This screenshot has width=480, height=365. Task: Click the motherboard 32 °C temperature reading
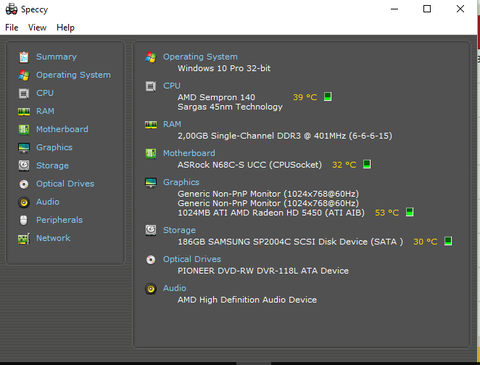[344, 165]
